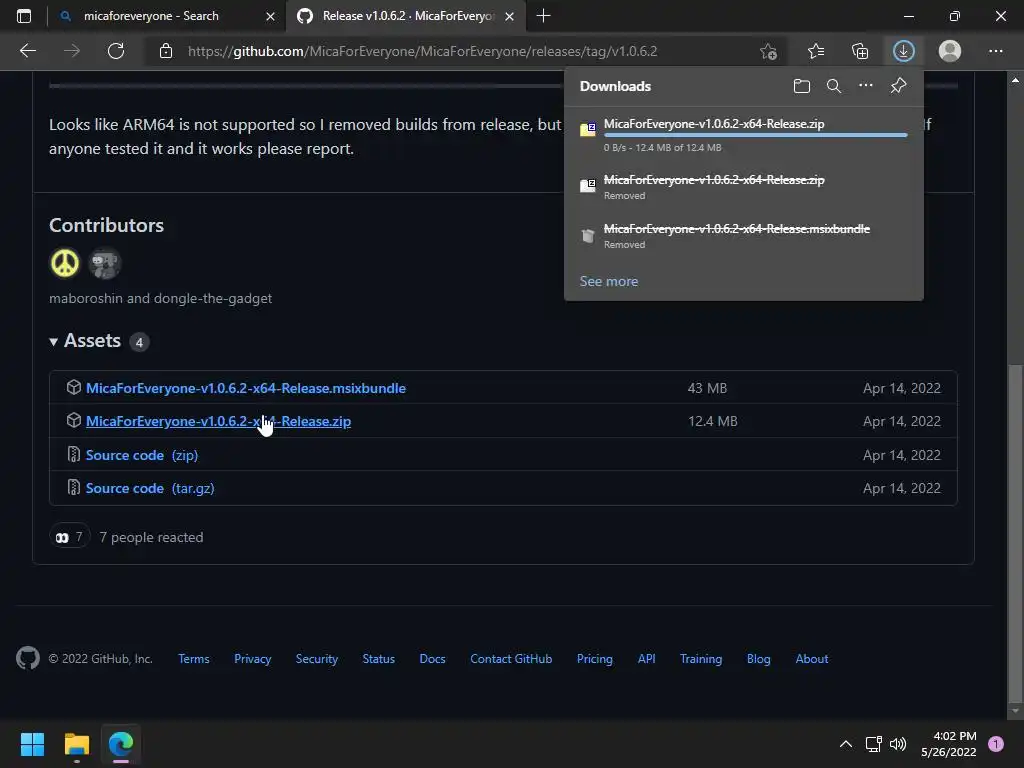Click the zip file icon of active download
Viewport: 1024px width, 768px height.
tap(588, 129)
